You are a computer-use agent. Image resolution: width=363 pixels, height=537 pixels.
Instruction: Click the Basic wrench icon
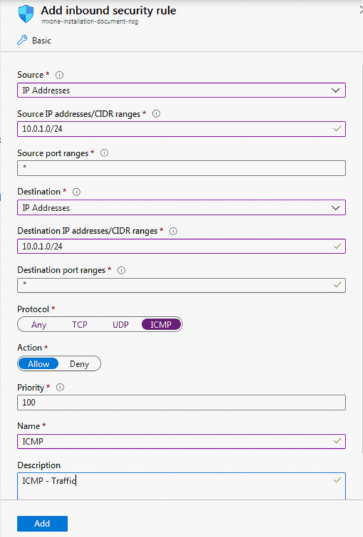tap(22, 40)
